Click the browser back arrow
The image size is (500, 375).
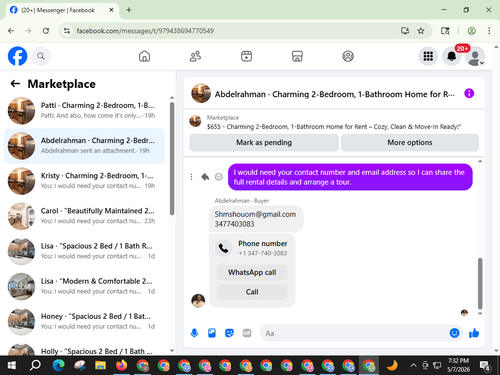11,31
